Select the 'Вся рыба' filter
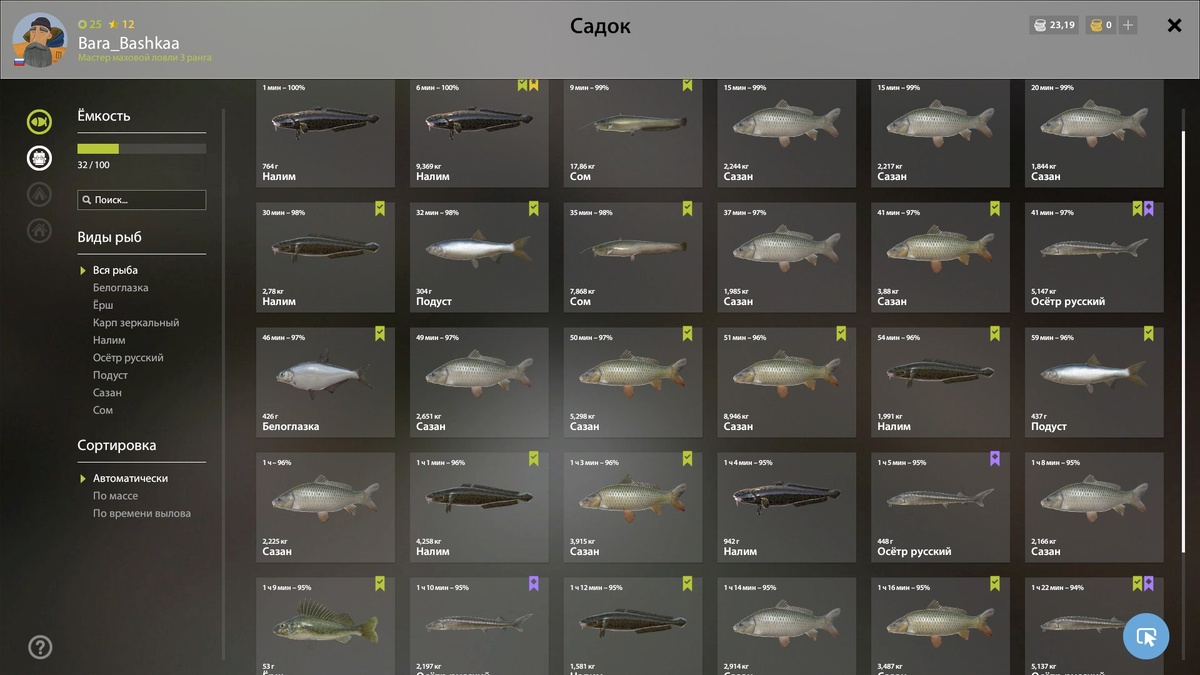The width and height of the screenshot is (1200, 675). point(115,270)
